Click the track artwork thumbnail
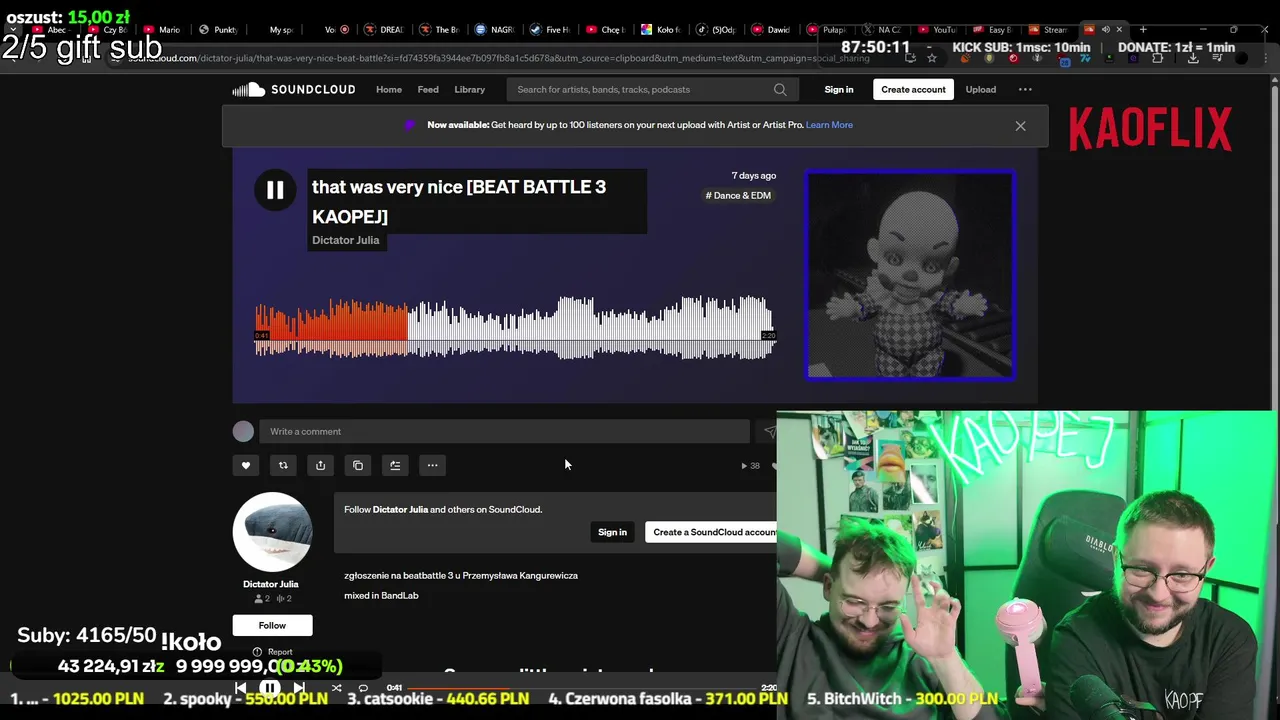1280x720 pixels. click(x=911, y=276)
